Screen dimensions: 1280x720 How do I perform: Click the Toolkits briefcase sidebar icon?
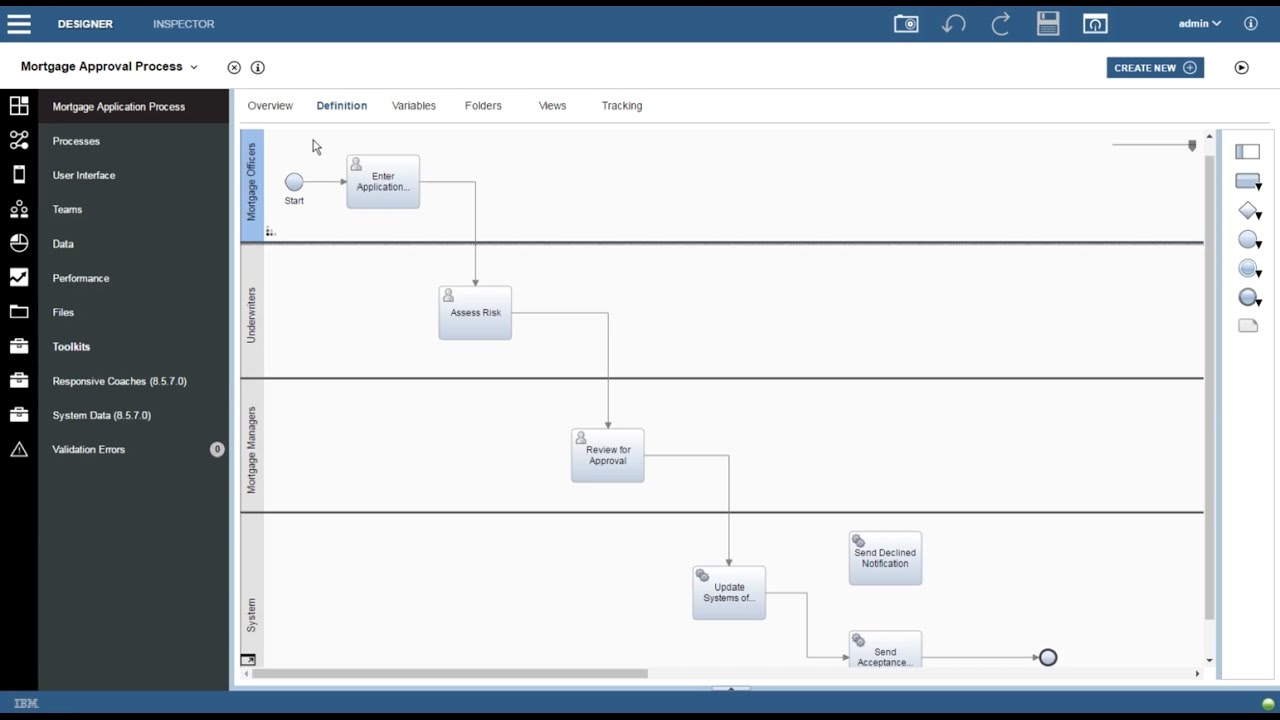pos(19,346)
